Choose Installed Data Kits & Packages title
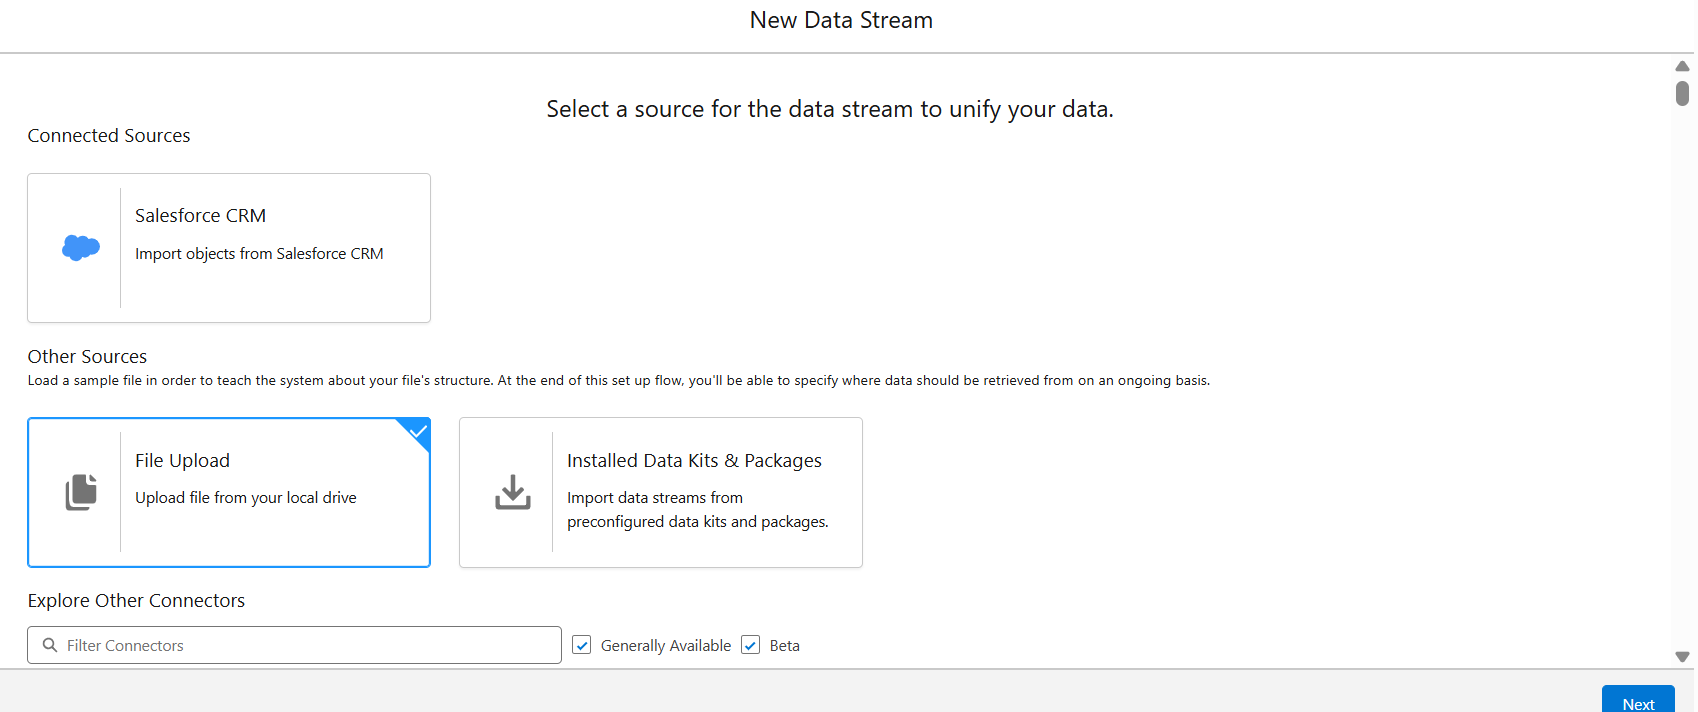The image size is (1698, 712). coord(694,461)
